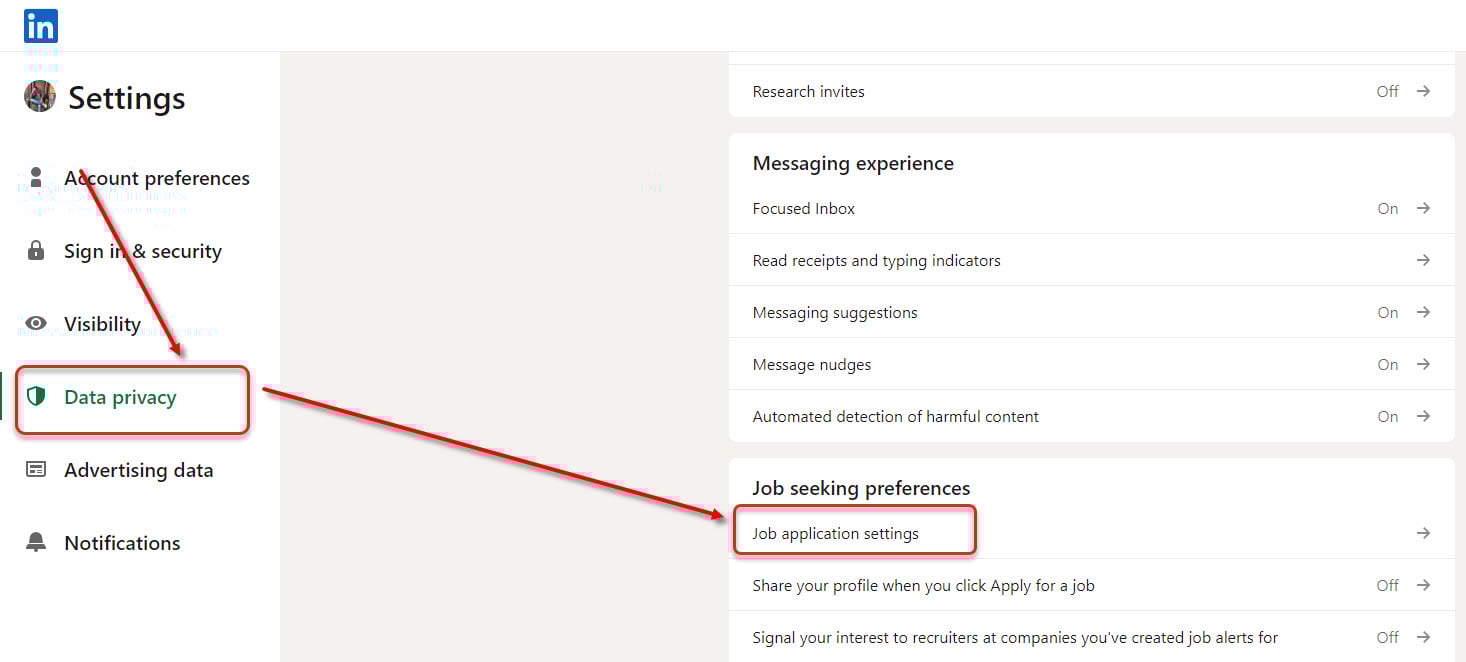The height and width of the screenshot is (662, 1466).
Task: Select the person icon beside Account preferences
Action: coord(36,178)
